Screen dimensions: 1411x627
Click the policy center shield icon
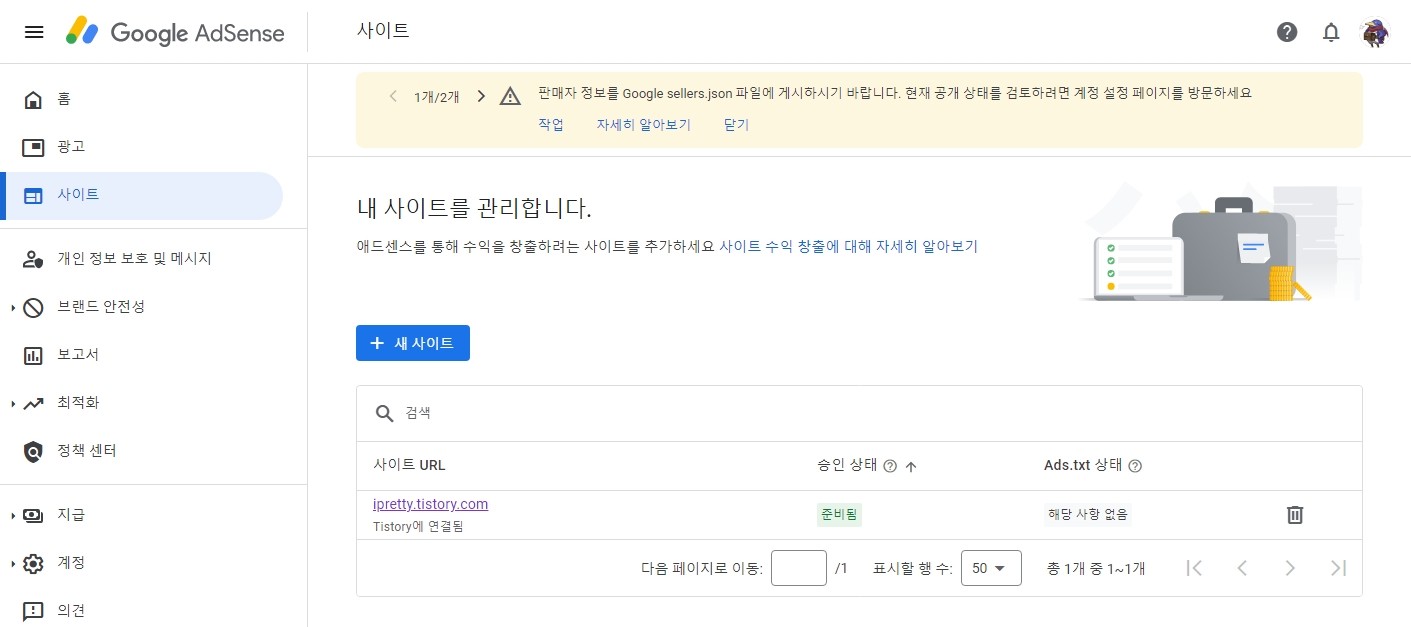33,452
